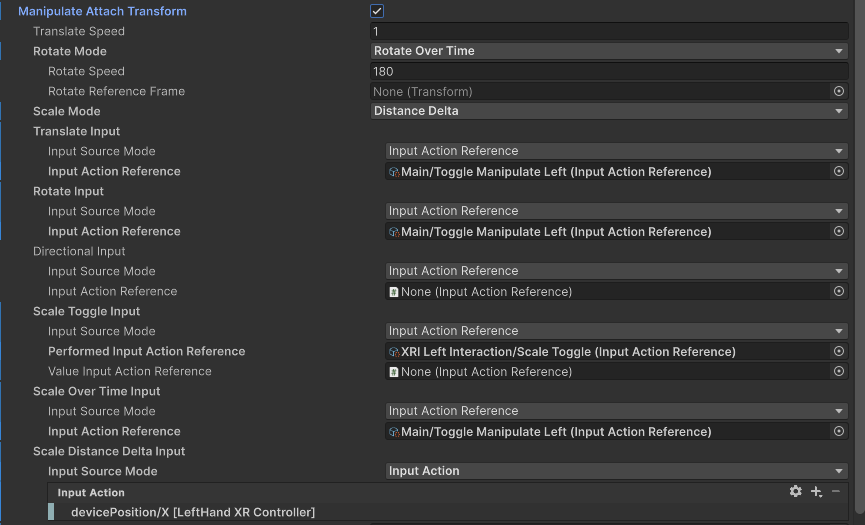Image resolution: width=865 pixels, height=525 pixels.
Task: Open Directional Input's Input Source Mode dropdown
Action: tap(616, 271)
